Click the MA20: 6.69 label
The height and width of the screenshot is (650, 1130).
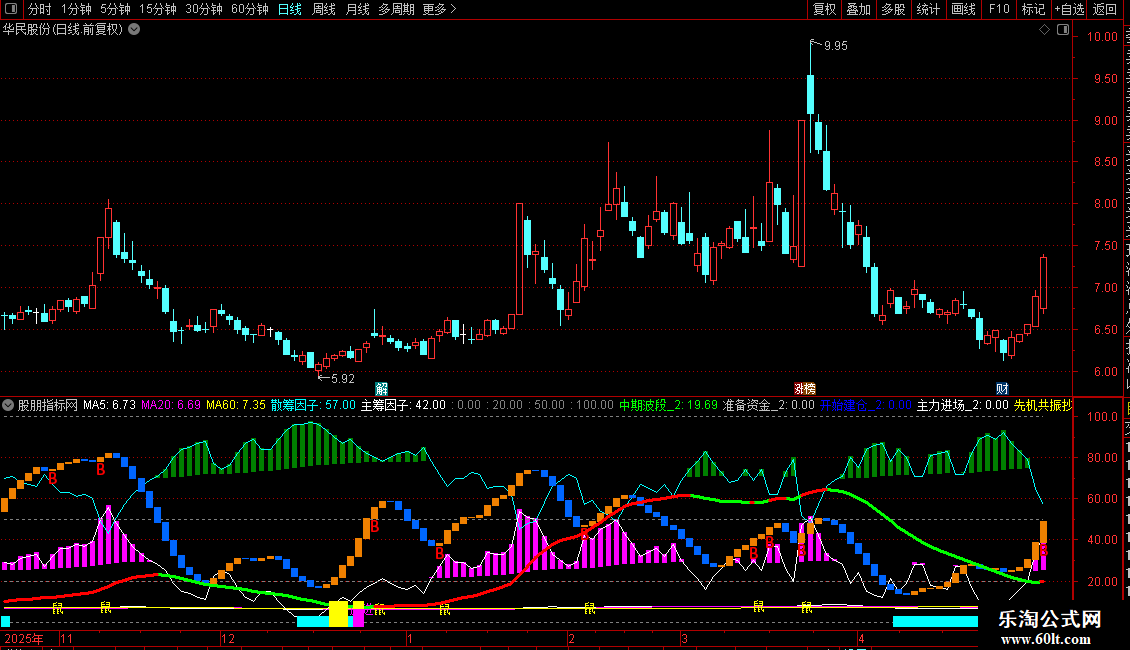click(x=171, y=405)
